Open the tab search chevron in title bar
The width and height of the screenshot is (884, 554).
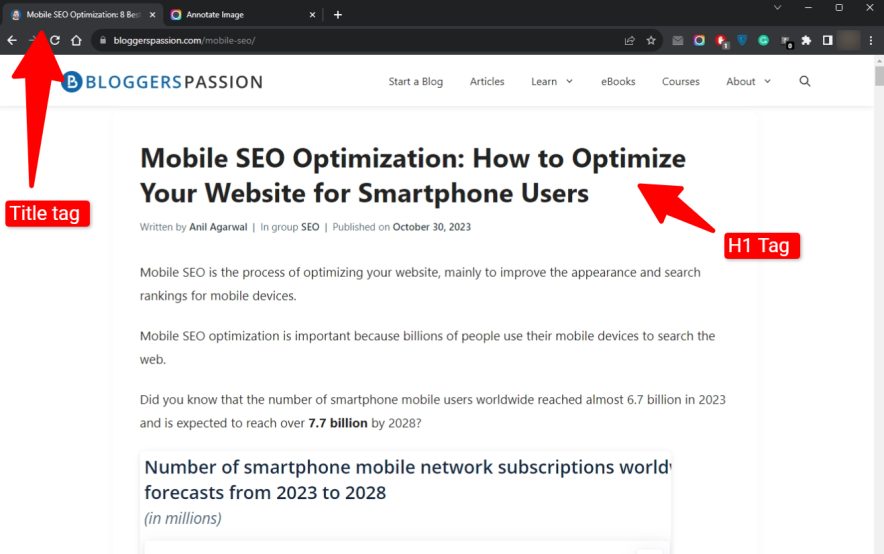[x=778, y=8]
